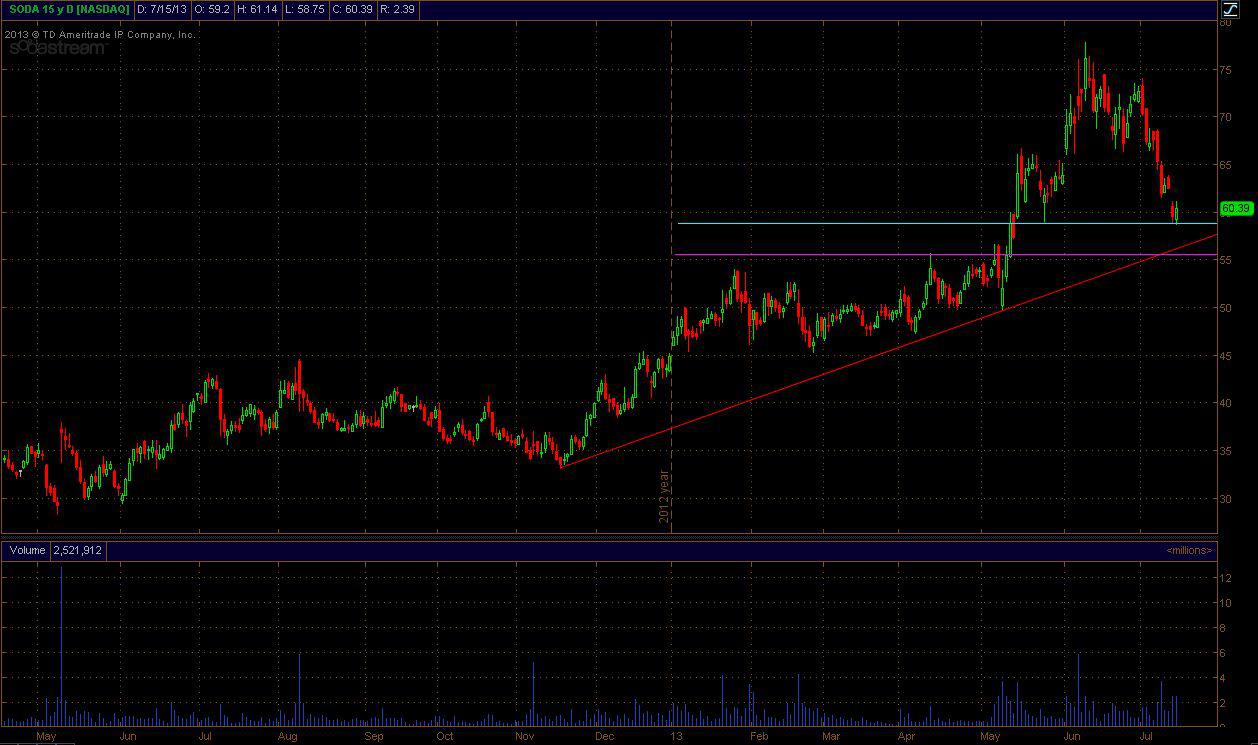Click the tallest volume spike bar in May

(x=62, y=640)
